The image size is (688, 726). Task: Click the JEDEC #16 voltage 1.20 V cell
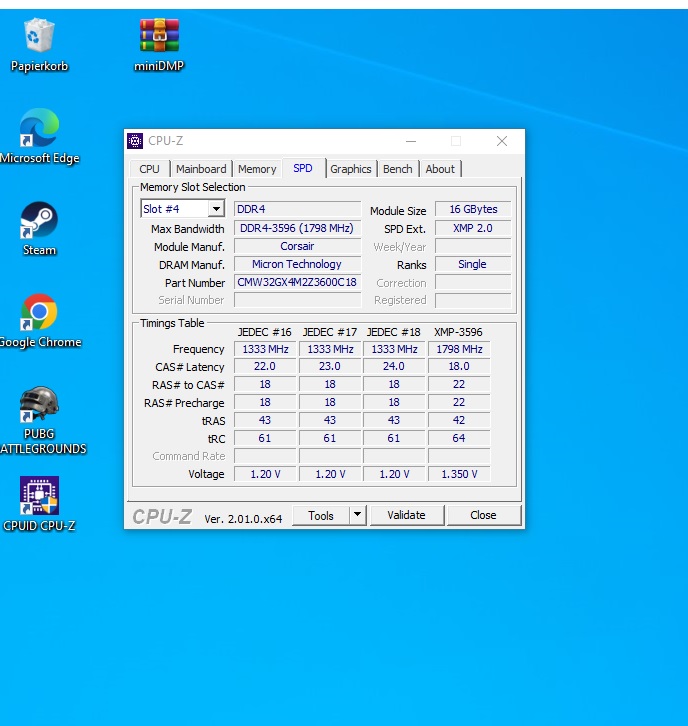[x=265, y=474]
